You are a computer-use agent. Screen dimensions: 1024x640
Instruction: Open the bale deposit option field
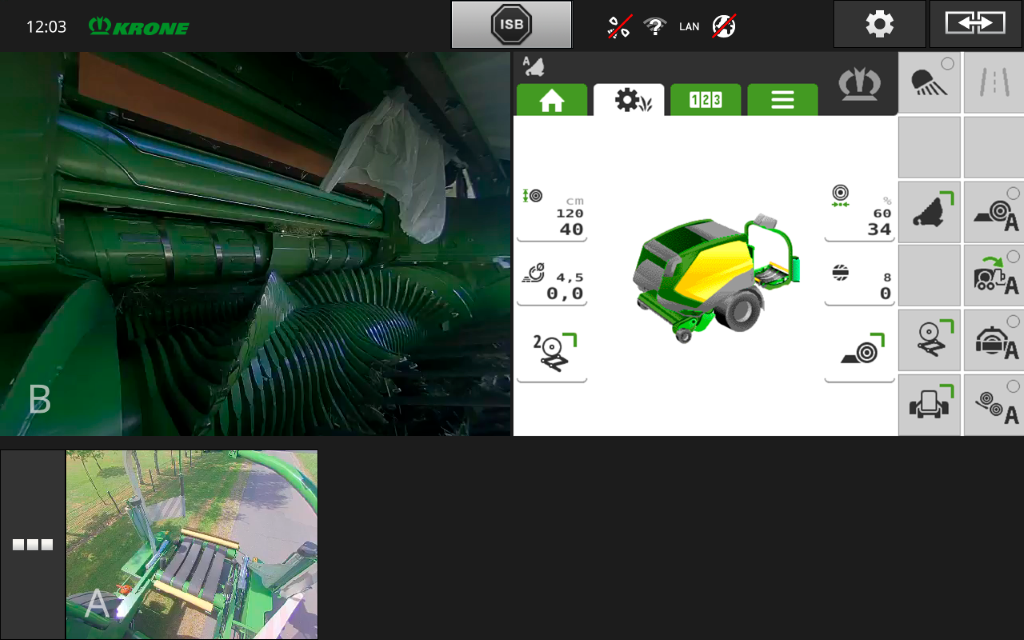[859, 356]
